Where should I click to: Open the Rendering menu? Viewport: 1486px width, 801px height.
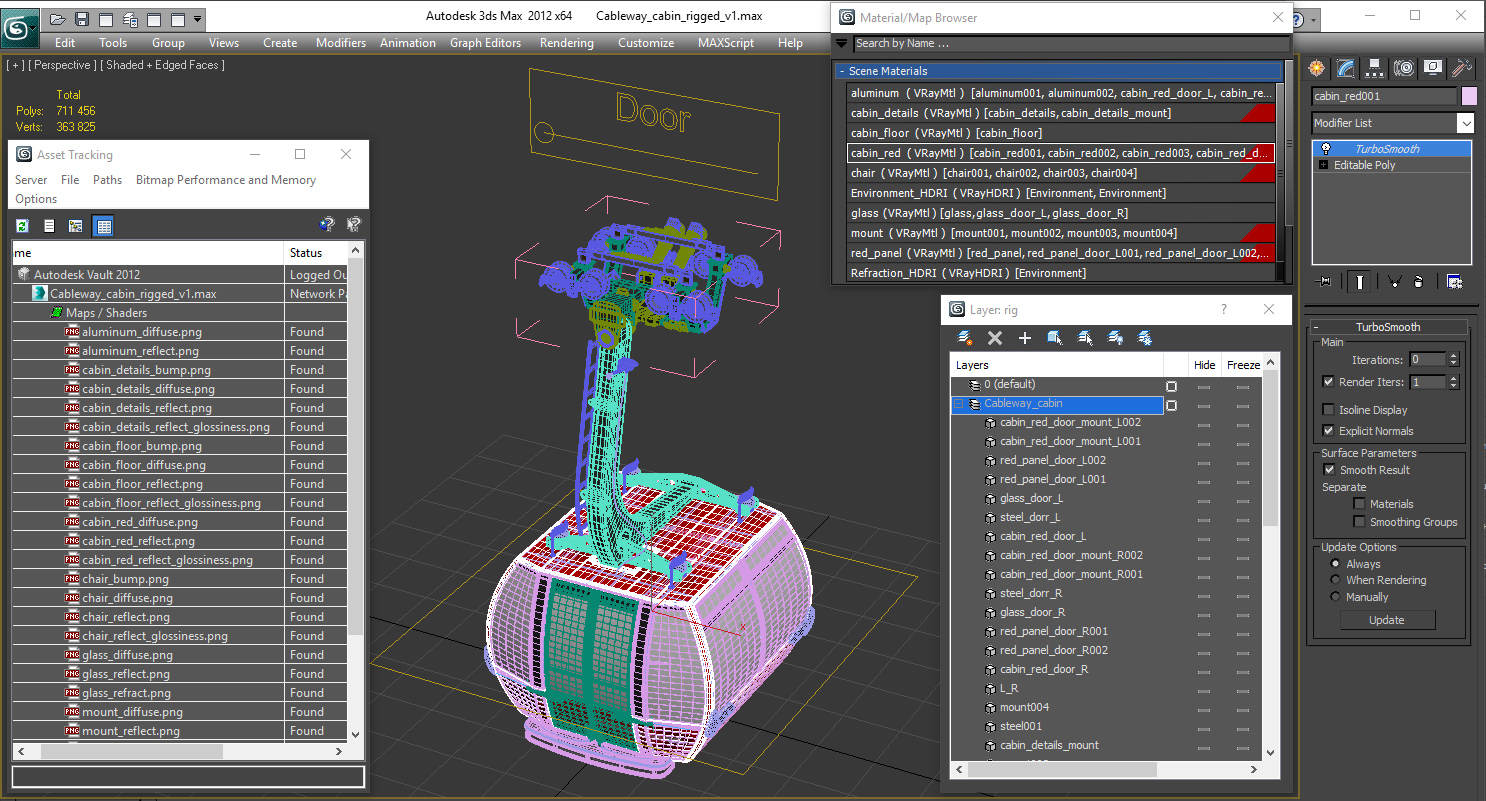click(x=566, y=43)
